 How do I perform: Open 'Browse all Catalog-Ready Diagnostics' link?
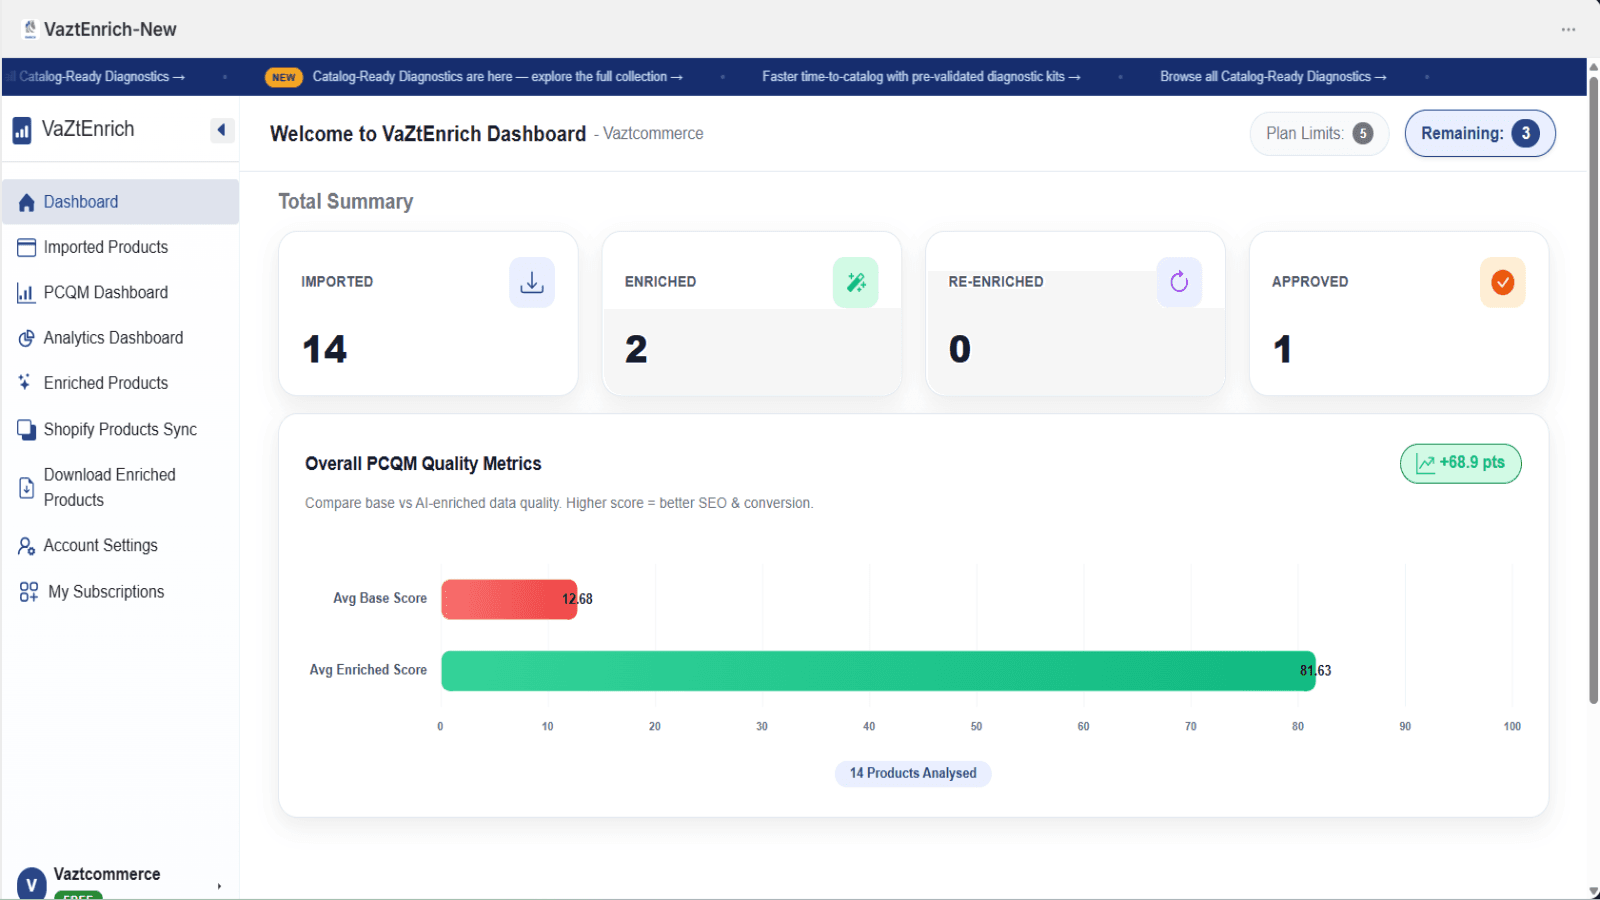[1273, 77]
